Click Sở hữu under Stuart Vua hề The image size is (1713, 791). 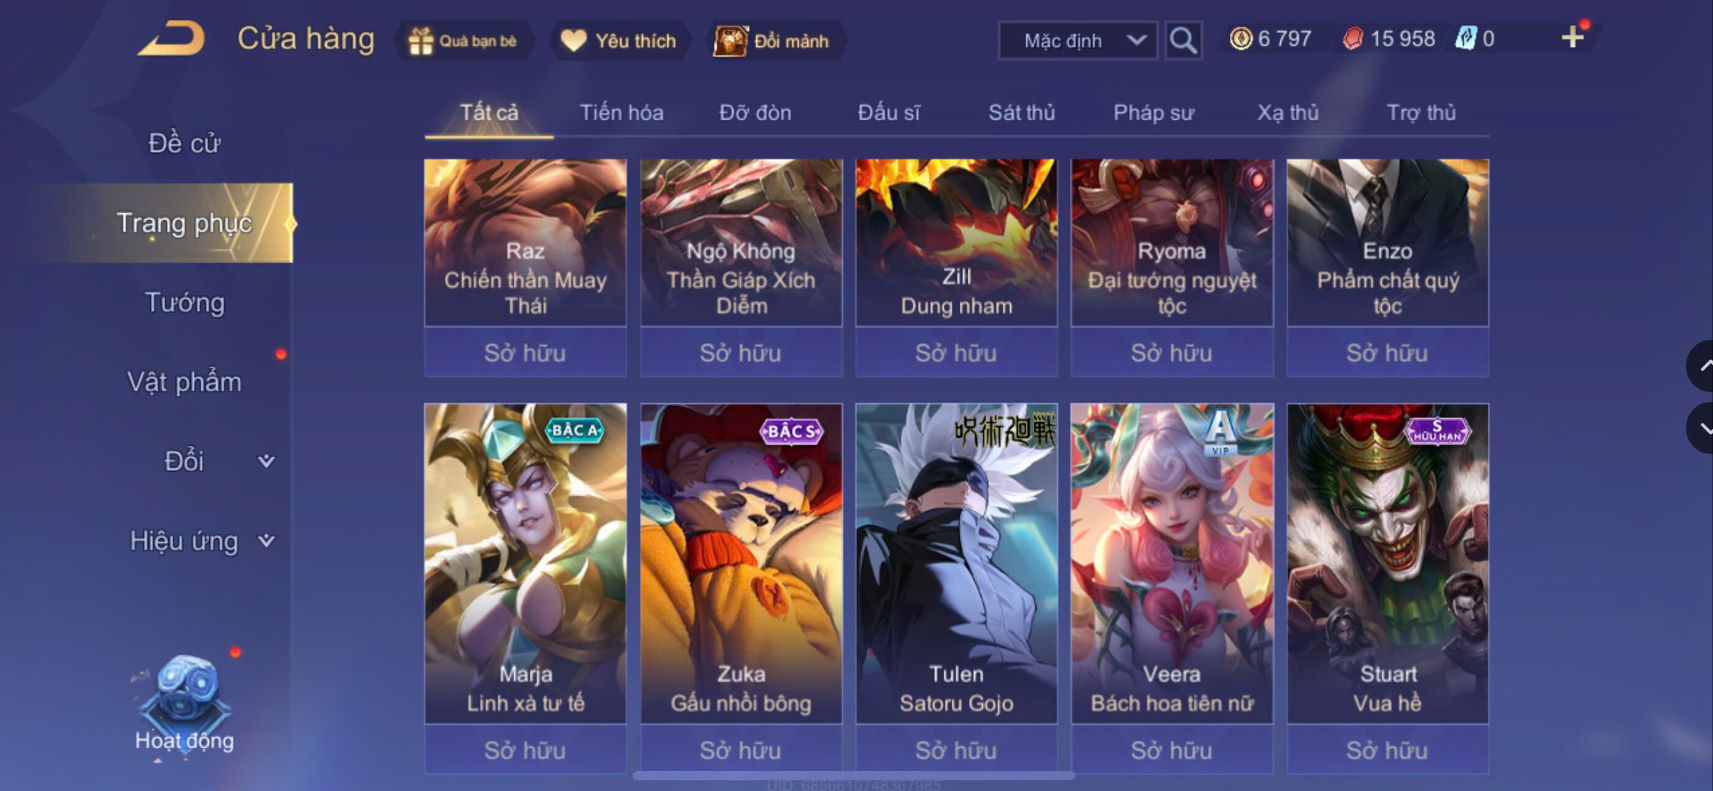pos(1387,750)
